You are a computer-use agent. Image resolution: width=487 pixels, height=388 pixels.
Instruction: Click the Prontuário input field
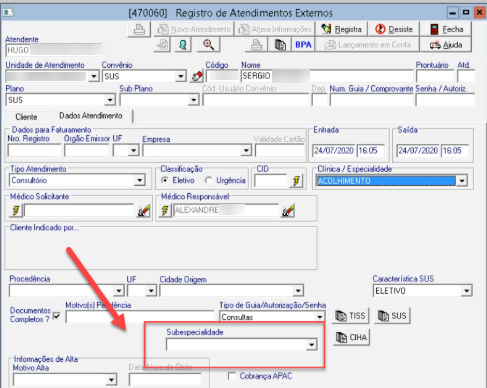pos(435,76)
